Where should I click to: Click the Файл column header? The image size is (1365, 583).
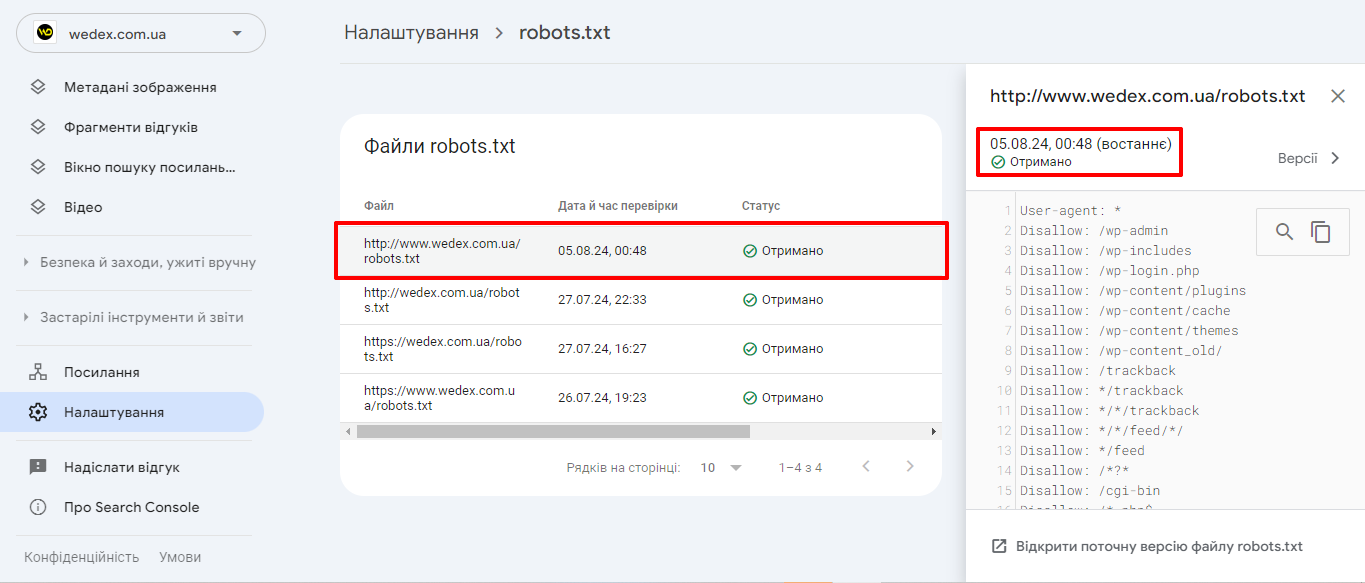point(379,205)
